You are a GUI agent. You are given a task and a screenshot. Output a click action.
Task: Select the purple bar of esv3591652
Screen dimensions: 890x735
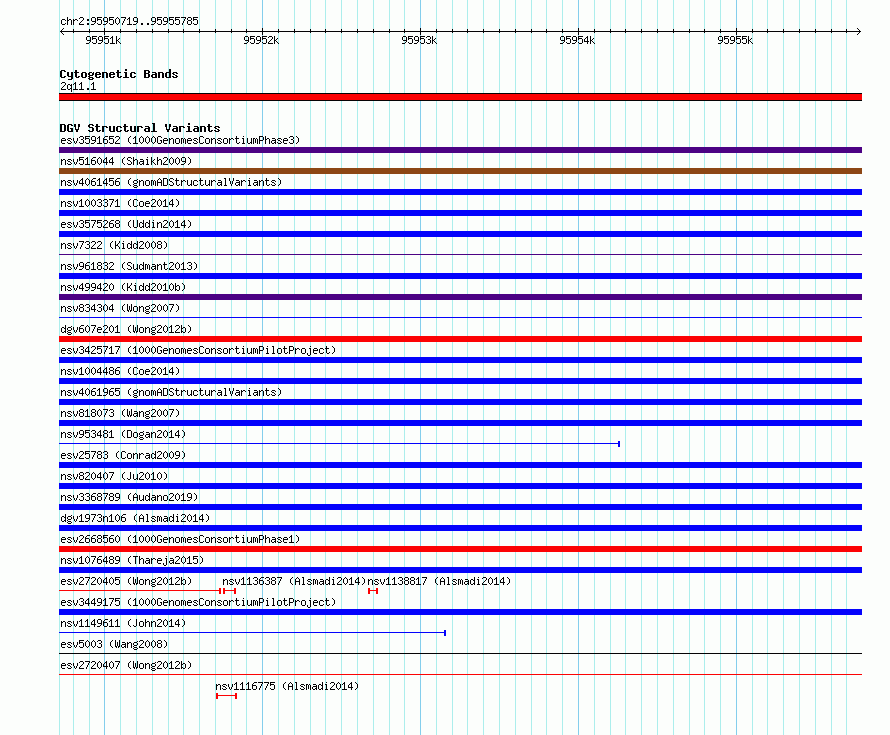[460, 150]
